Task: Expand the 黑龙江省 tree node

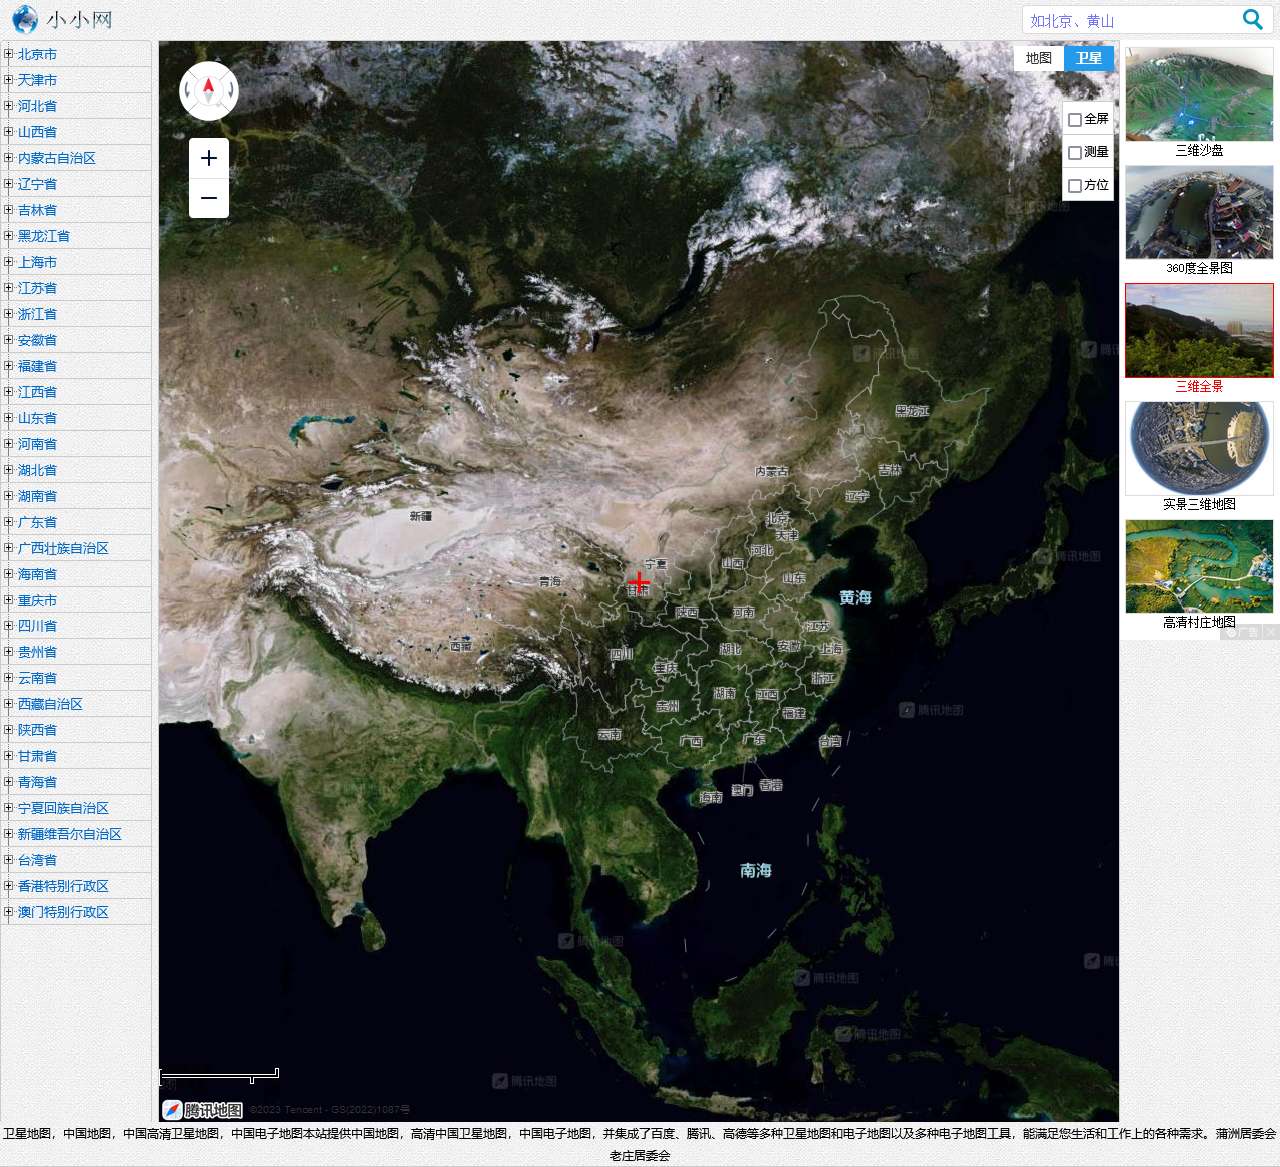Action: 8,236
